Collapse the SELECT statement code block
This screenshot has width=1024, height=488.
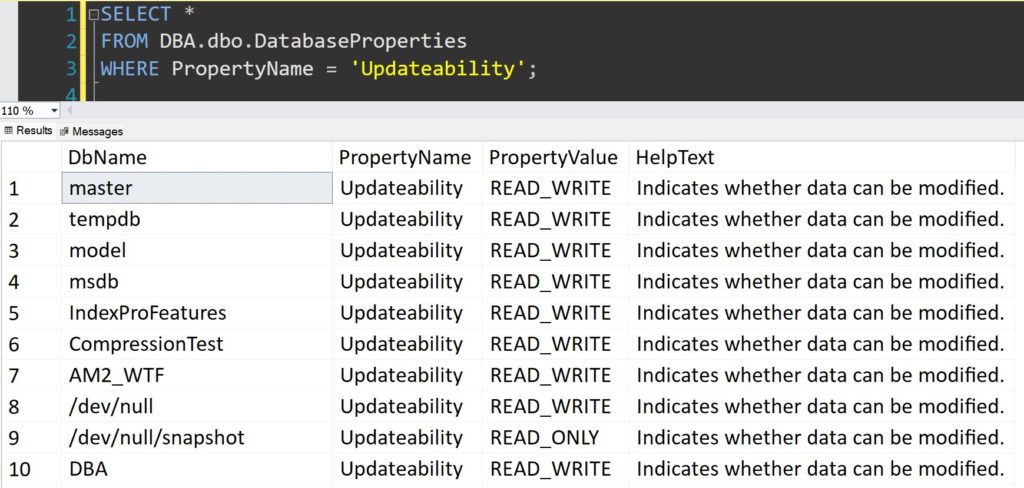point(93,14)
